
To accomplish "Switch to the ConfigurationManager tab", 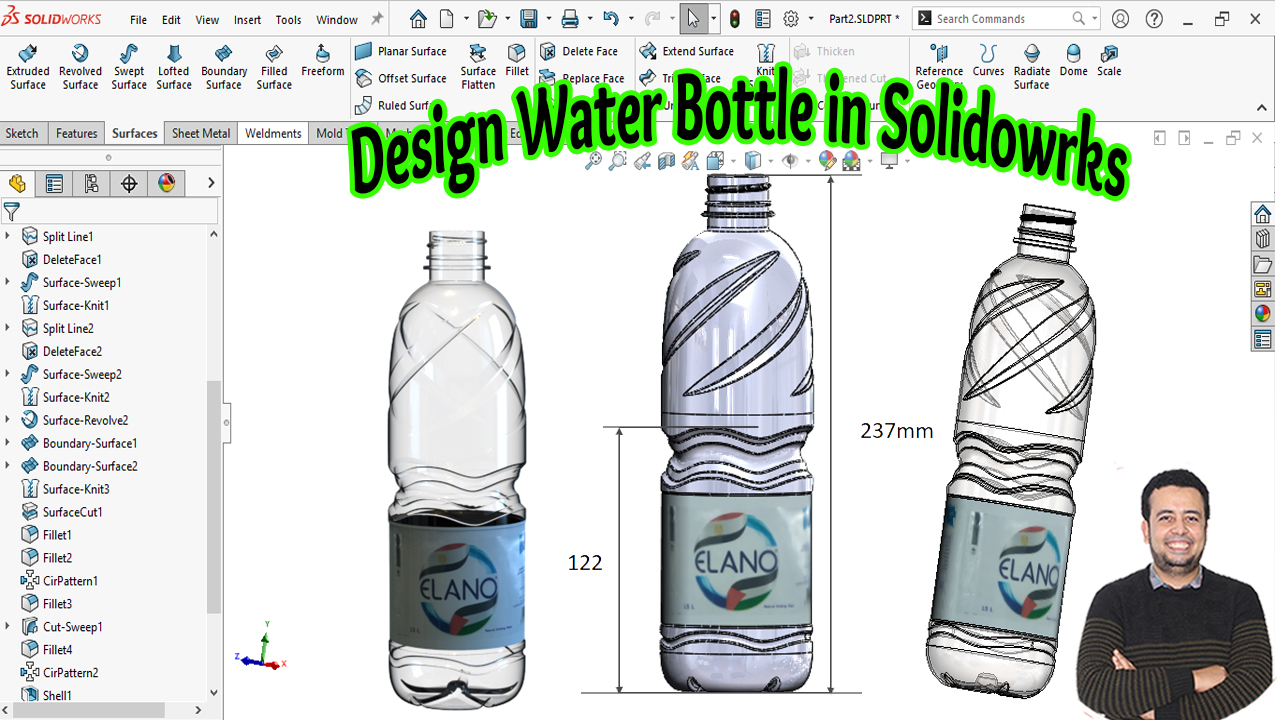I will click(91, 183).
